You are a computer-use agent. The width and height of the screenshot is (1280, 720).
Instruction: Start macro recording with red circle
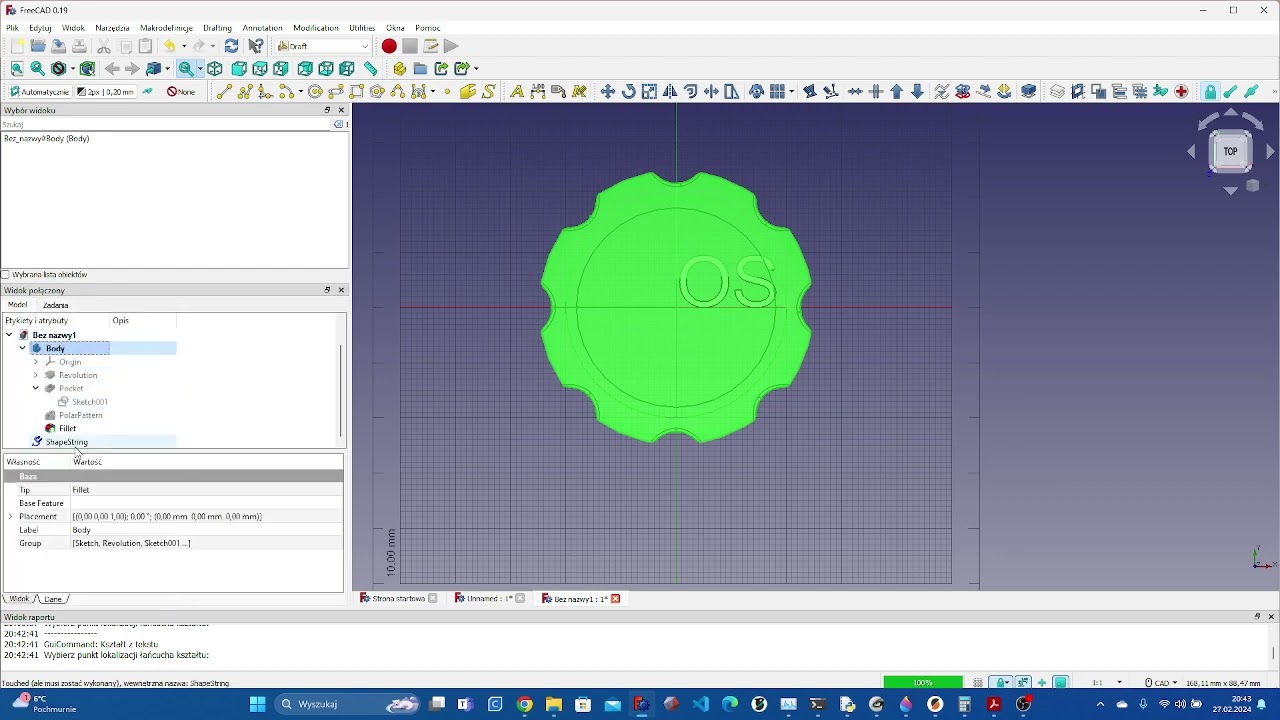pos(389,46)
